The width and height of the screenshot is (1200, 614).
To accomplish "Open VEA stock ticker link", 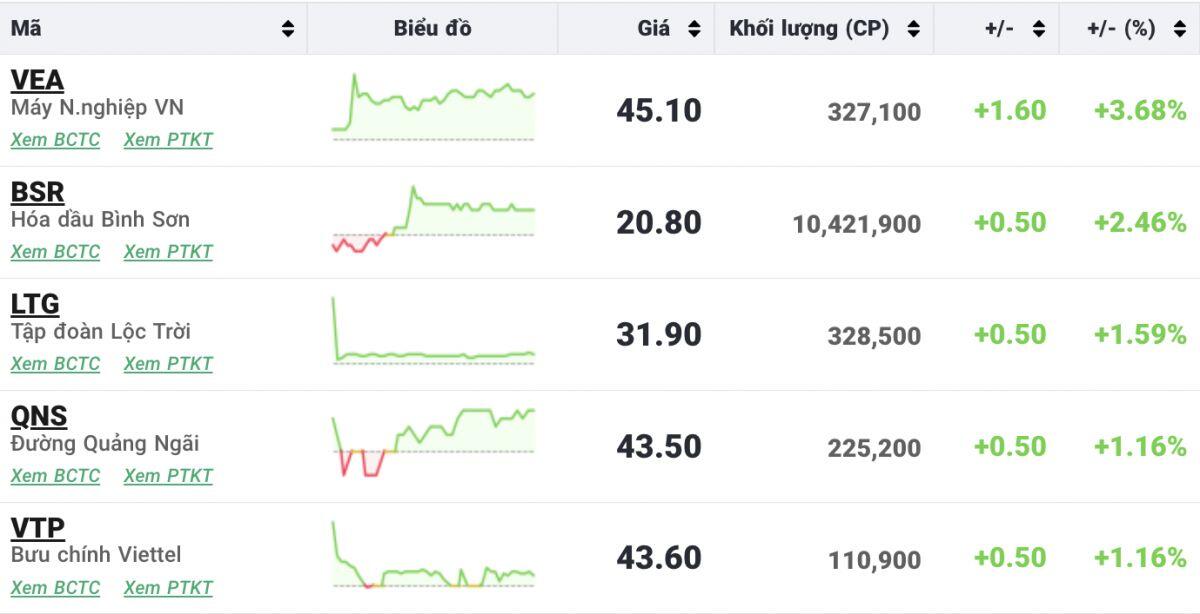I will pos(37,80).
